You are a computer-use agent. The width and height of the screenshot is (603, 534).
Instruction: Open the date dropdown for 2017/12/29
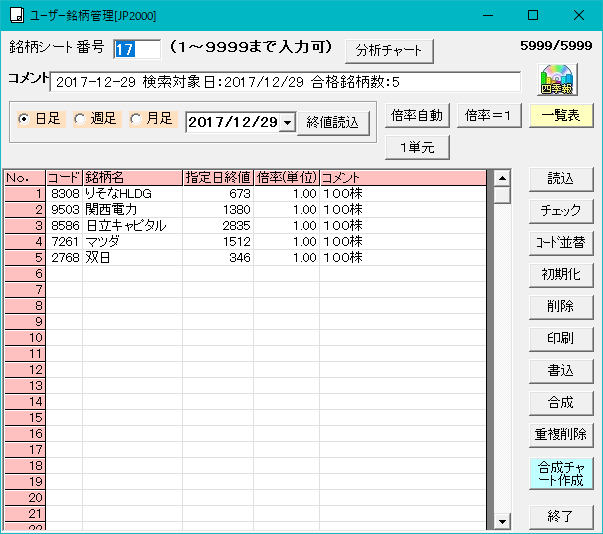288,122
